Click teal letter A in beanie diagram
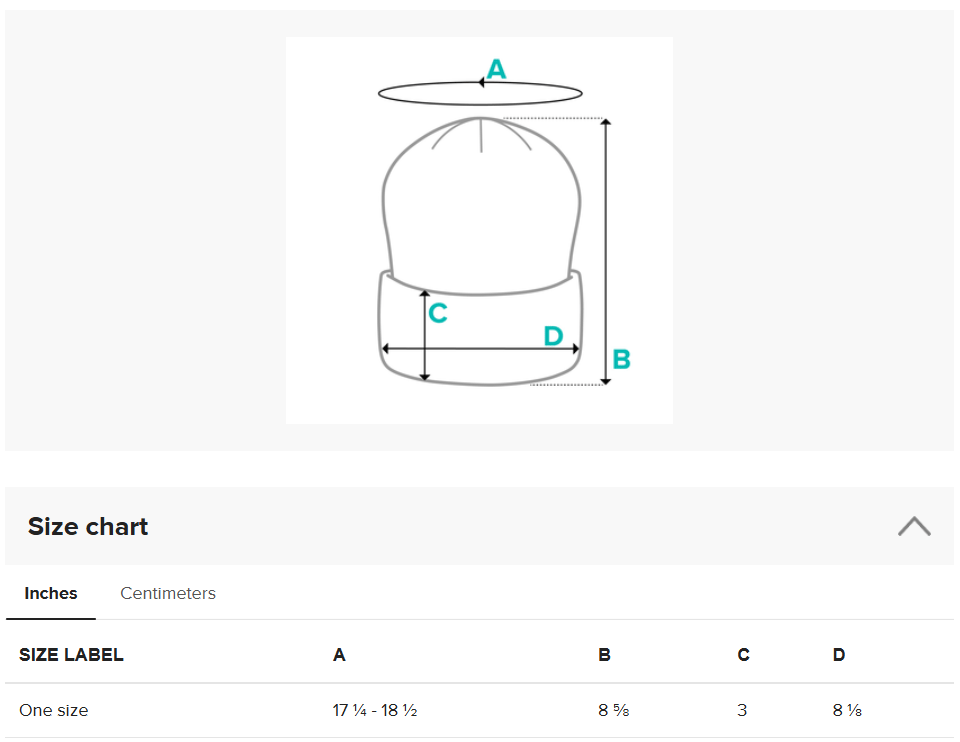 coord(496,70)
